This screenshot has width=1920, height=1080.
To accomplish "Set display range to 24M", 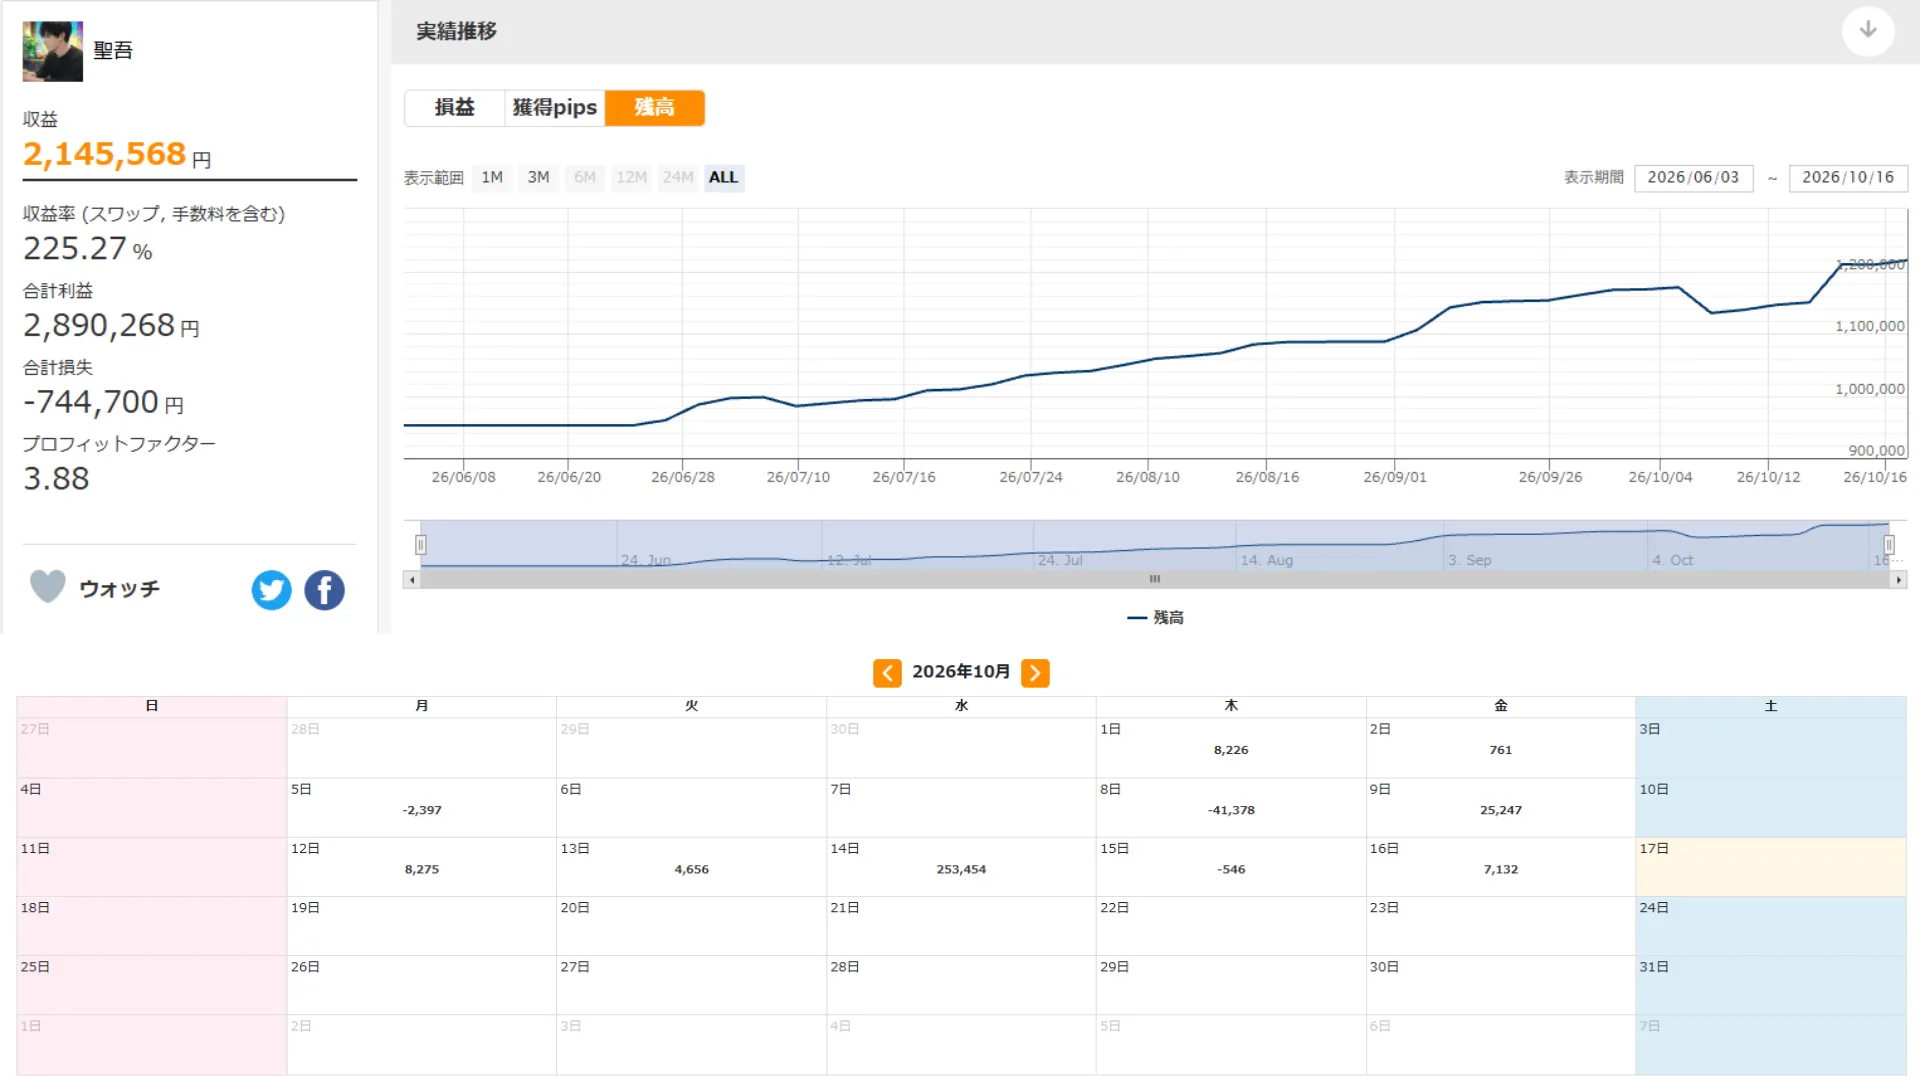I will tap(678, 178).
